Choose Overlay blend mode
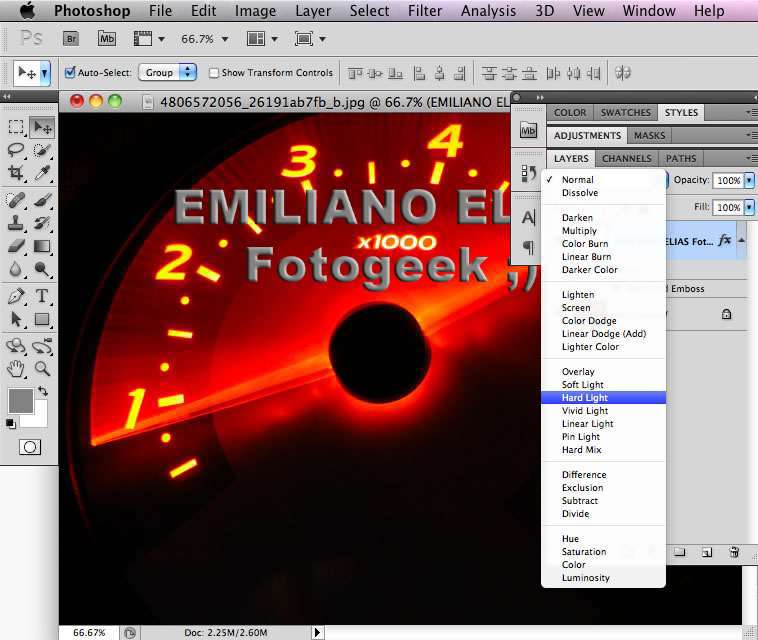Viewport: 758px width, 640px height. click(x=603, y=372)
